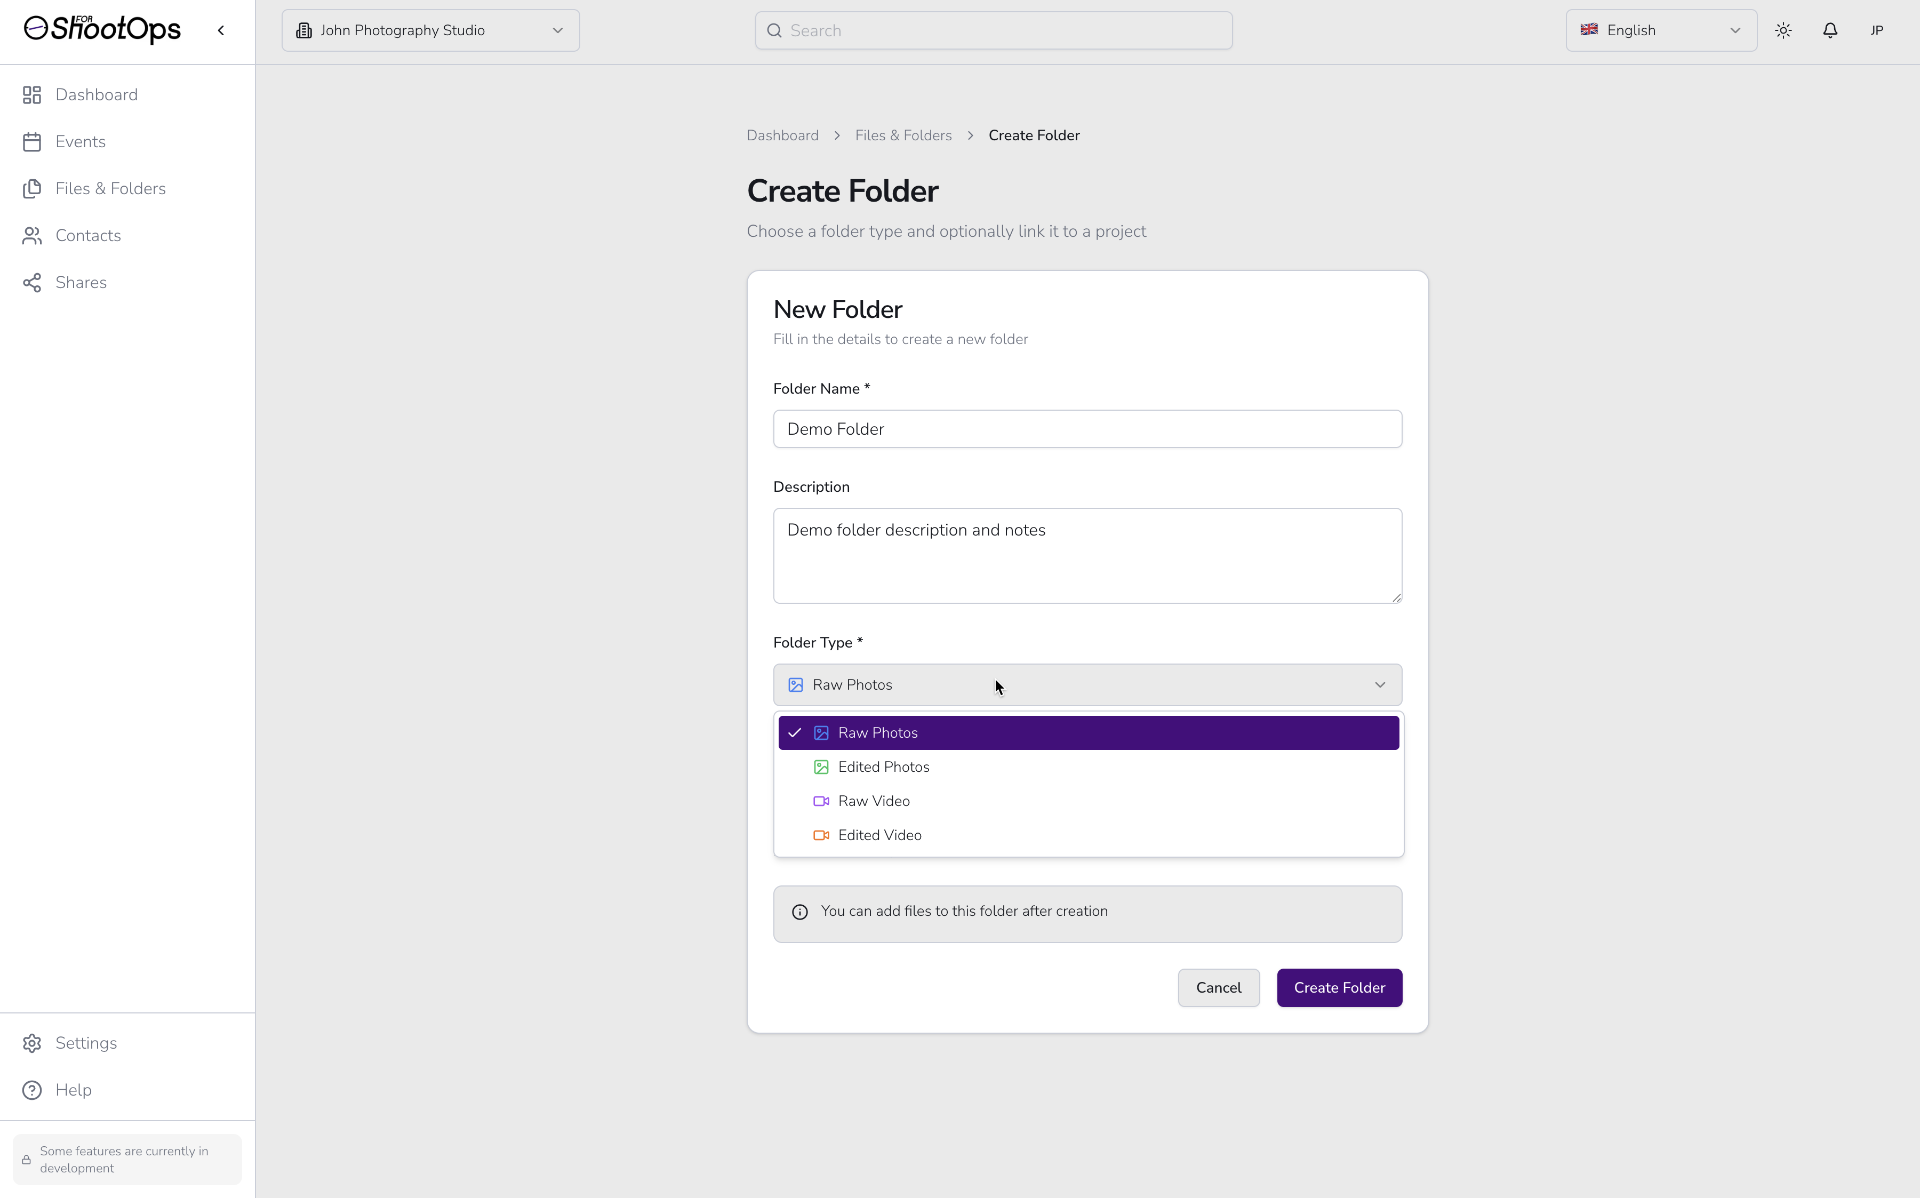Screen dimensions: 1920x1198
Task: Open the English language dropdown
Action: tap(1660, 30)
